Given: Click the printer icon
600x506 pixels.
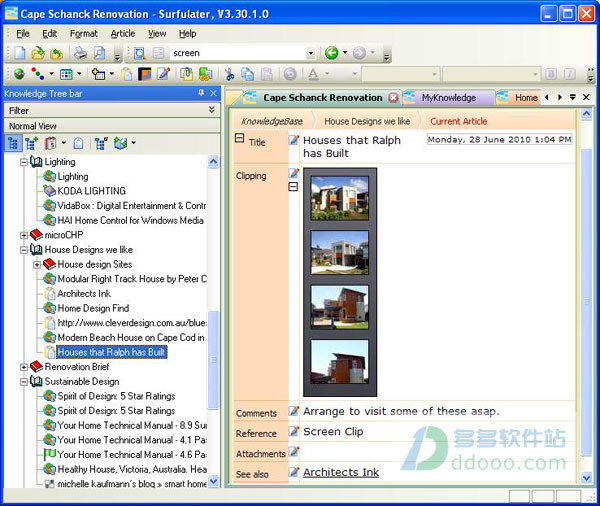Looking at the screenshot, I should [80, 53].
